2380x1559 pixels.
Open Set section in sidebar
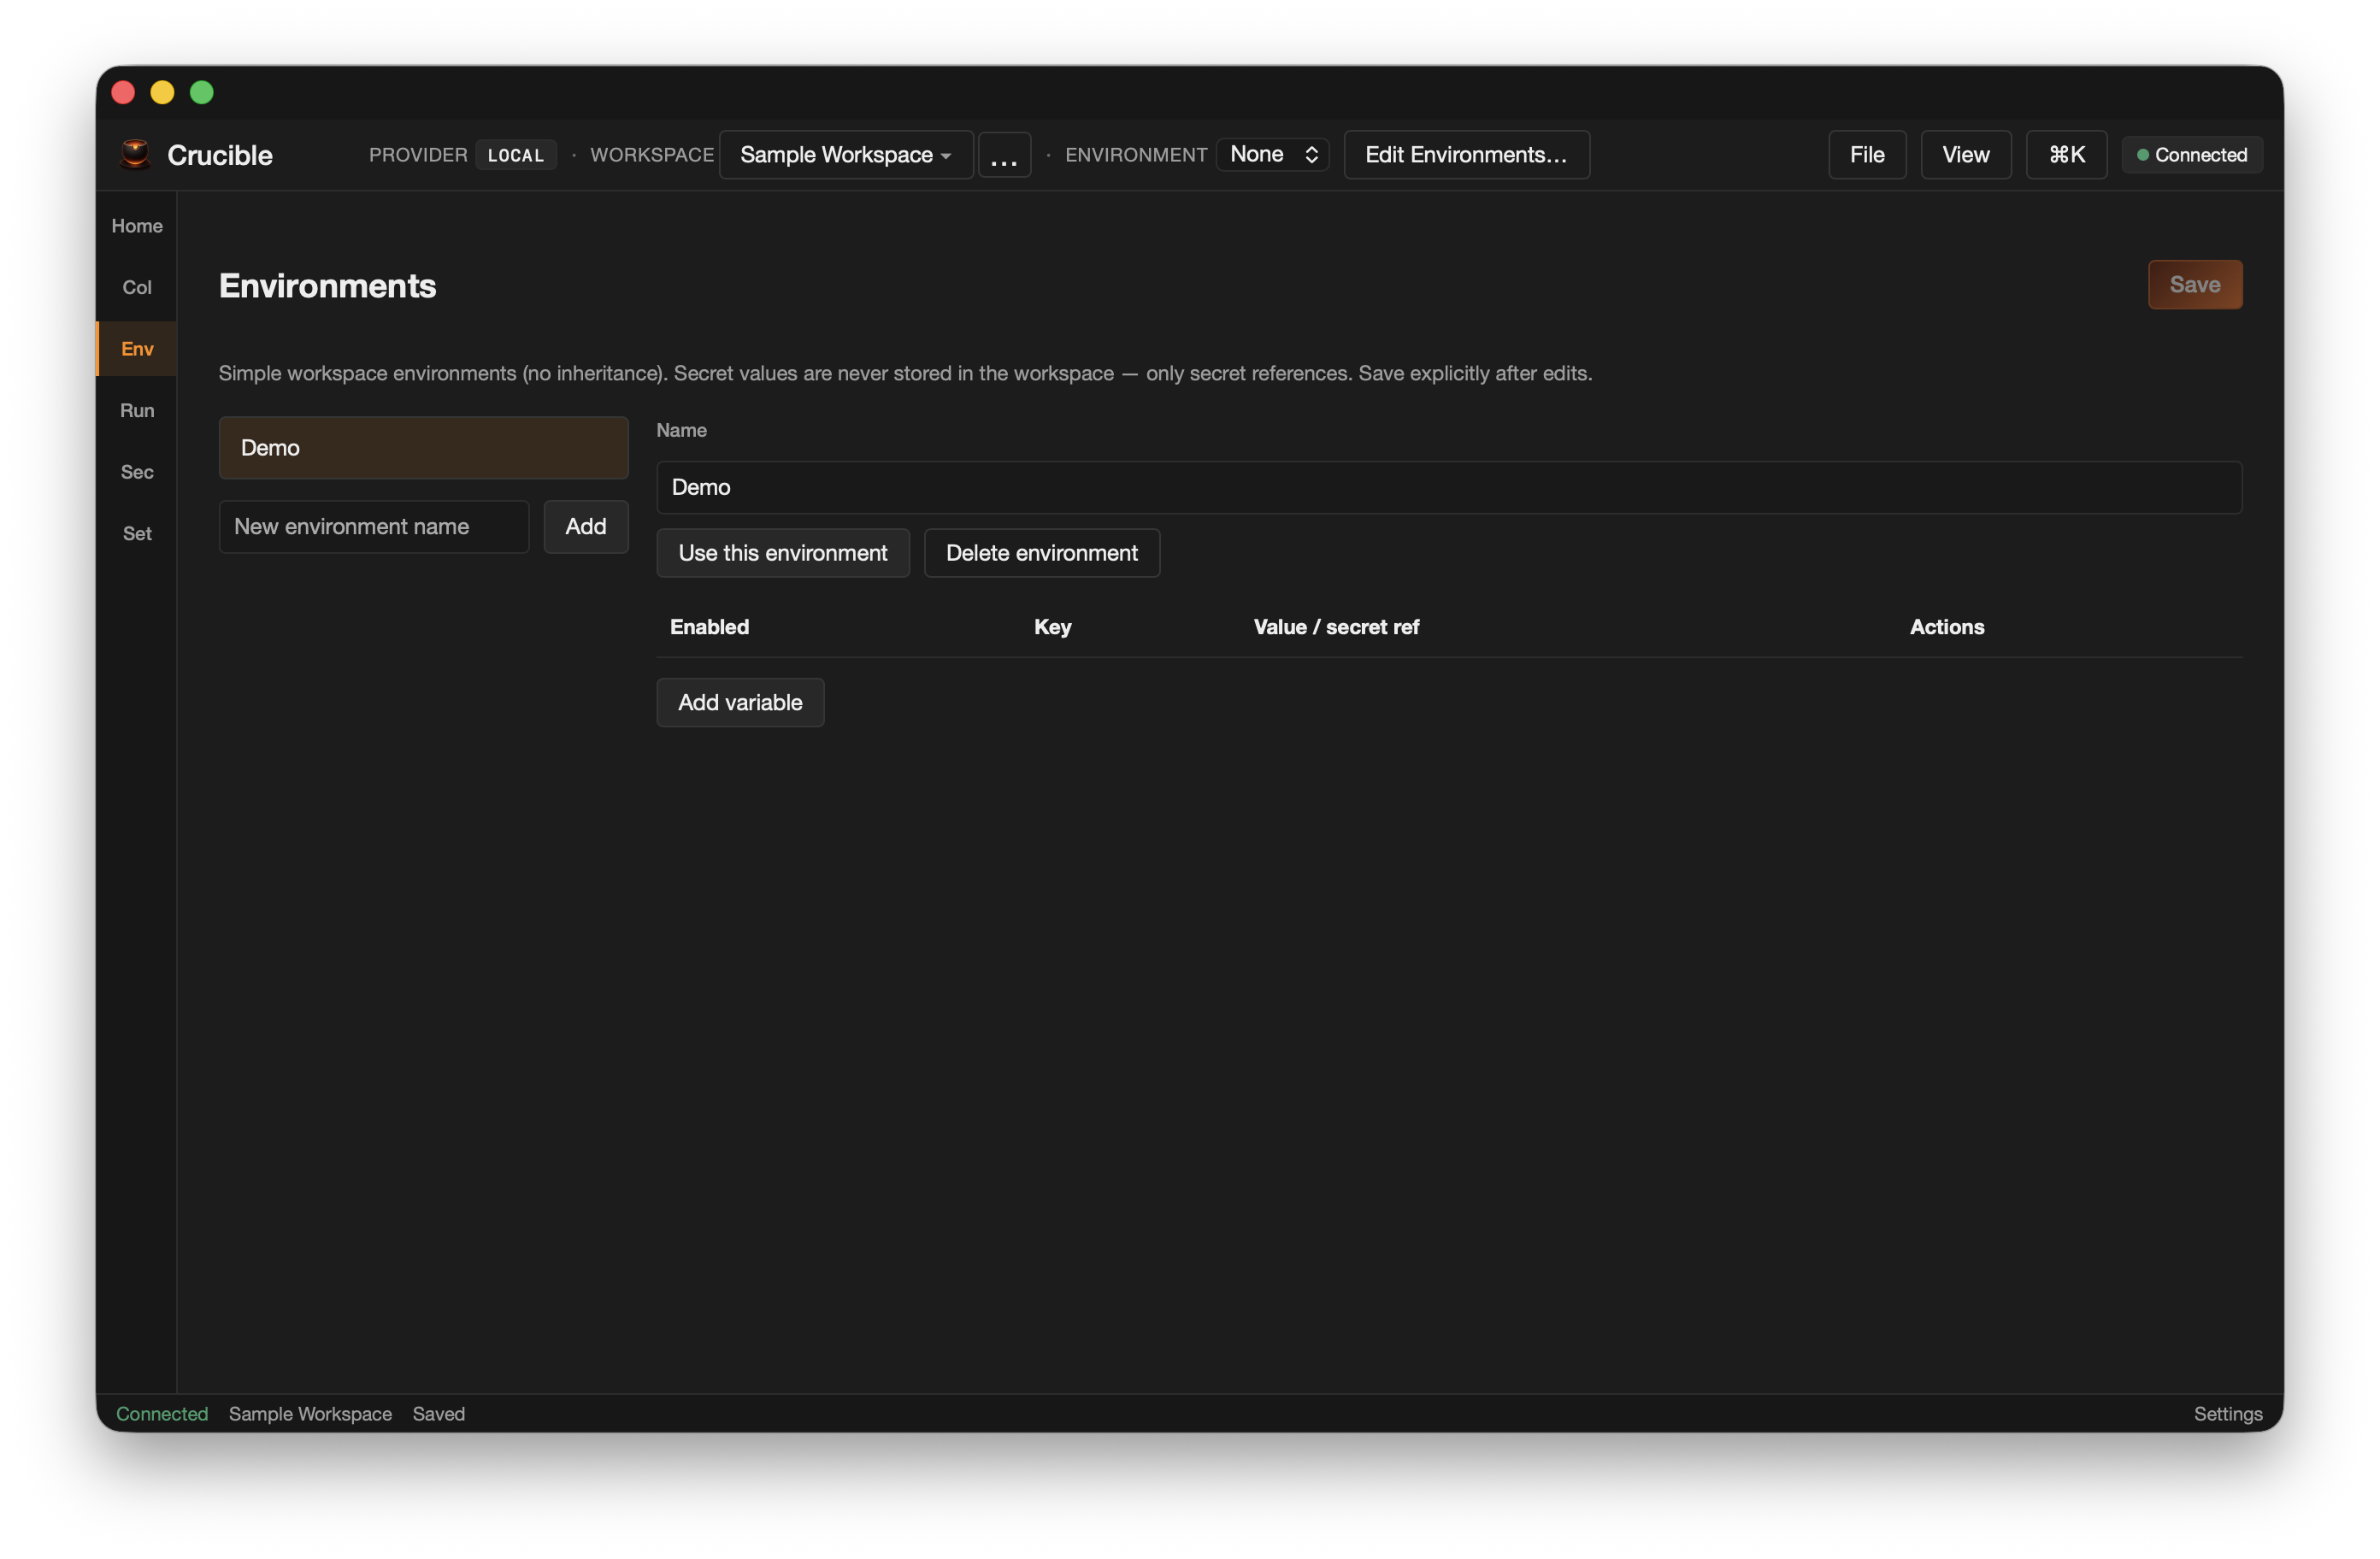click(x=137, y=533)
